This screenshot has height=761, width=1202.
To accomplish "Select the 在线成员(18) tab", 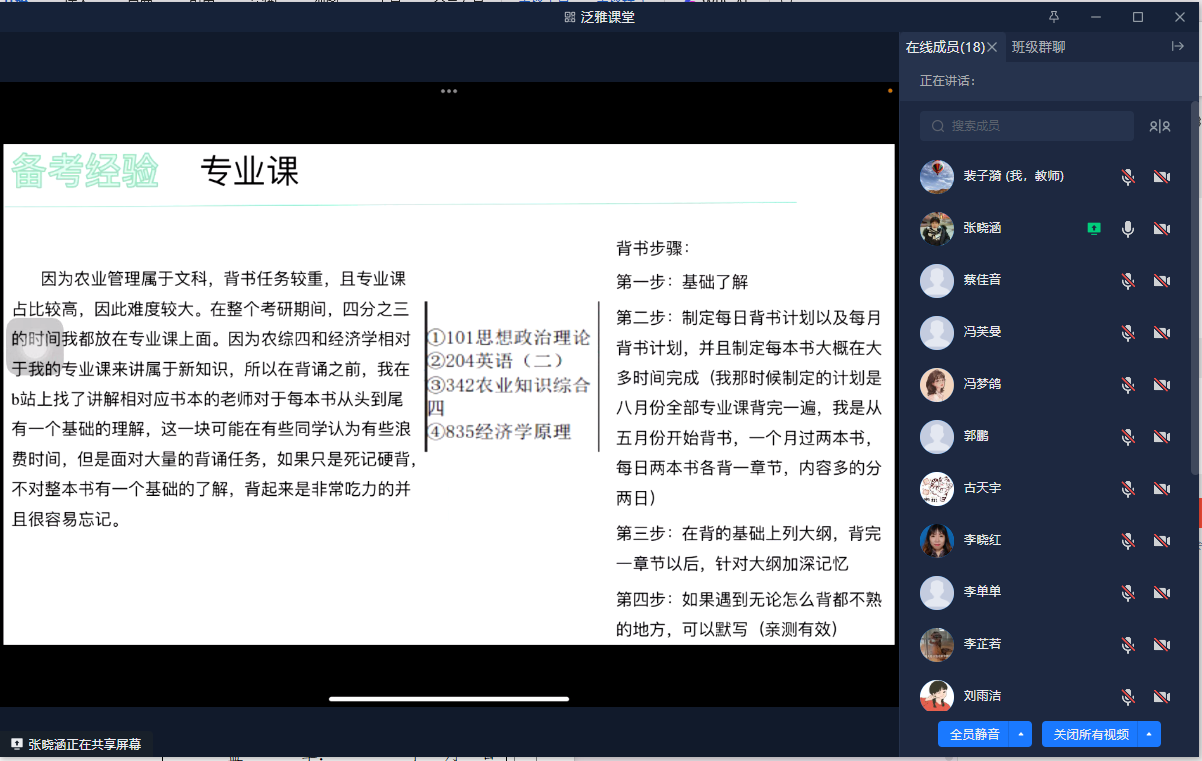I will click(944, 47).
